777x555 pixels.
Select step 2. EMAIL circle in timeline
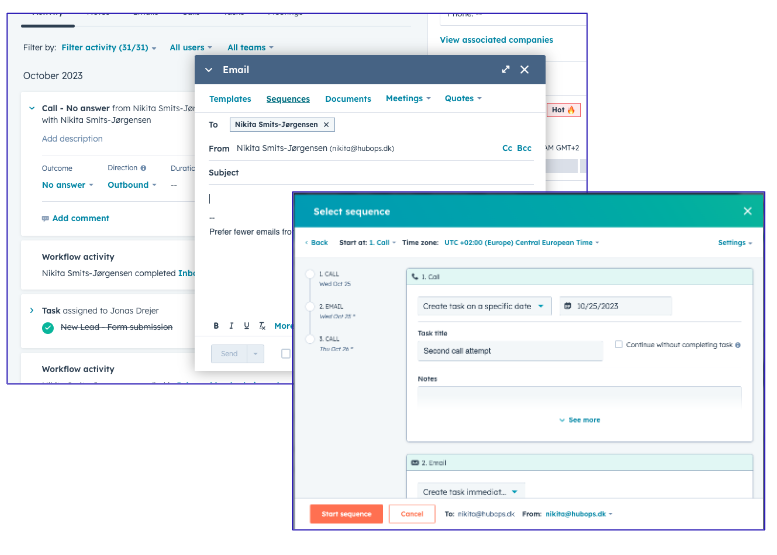(310, 307)
